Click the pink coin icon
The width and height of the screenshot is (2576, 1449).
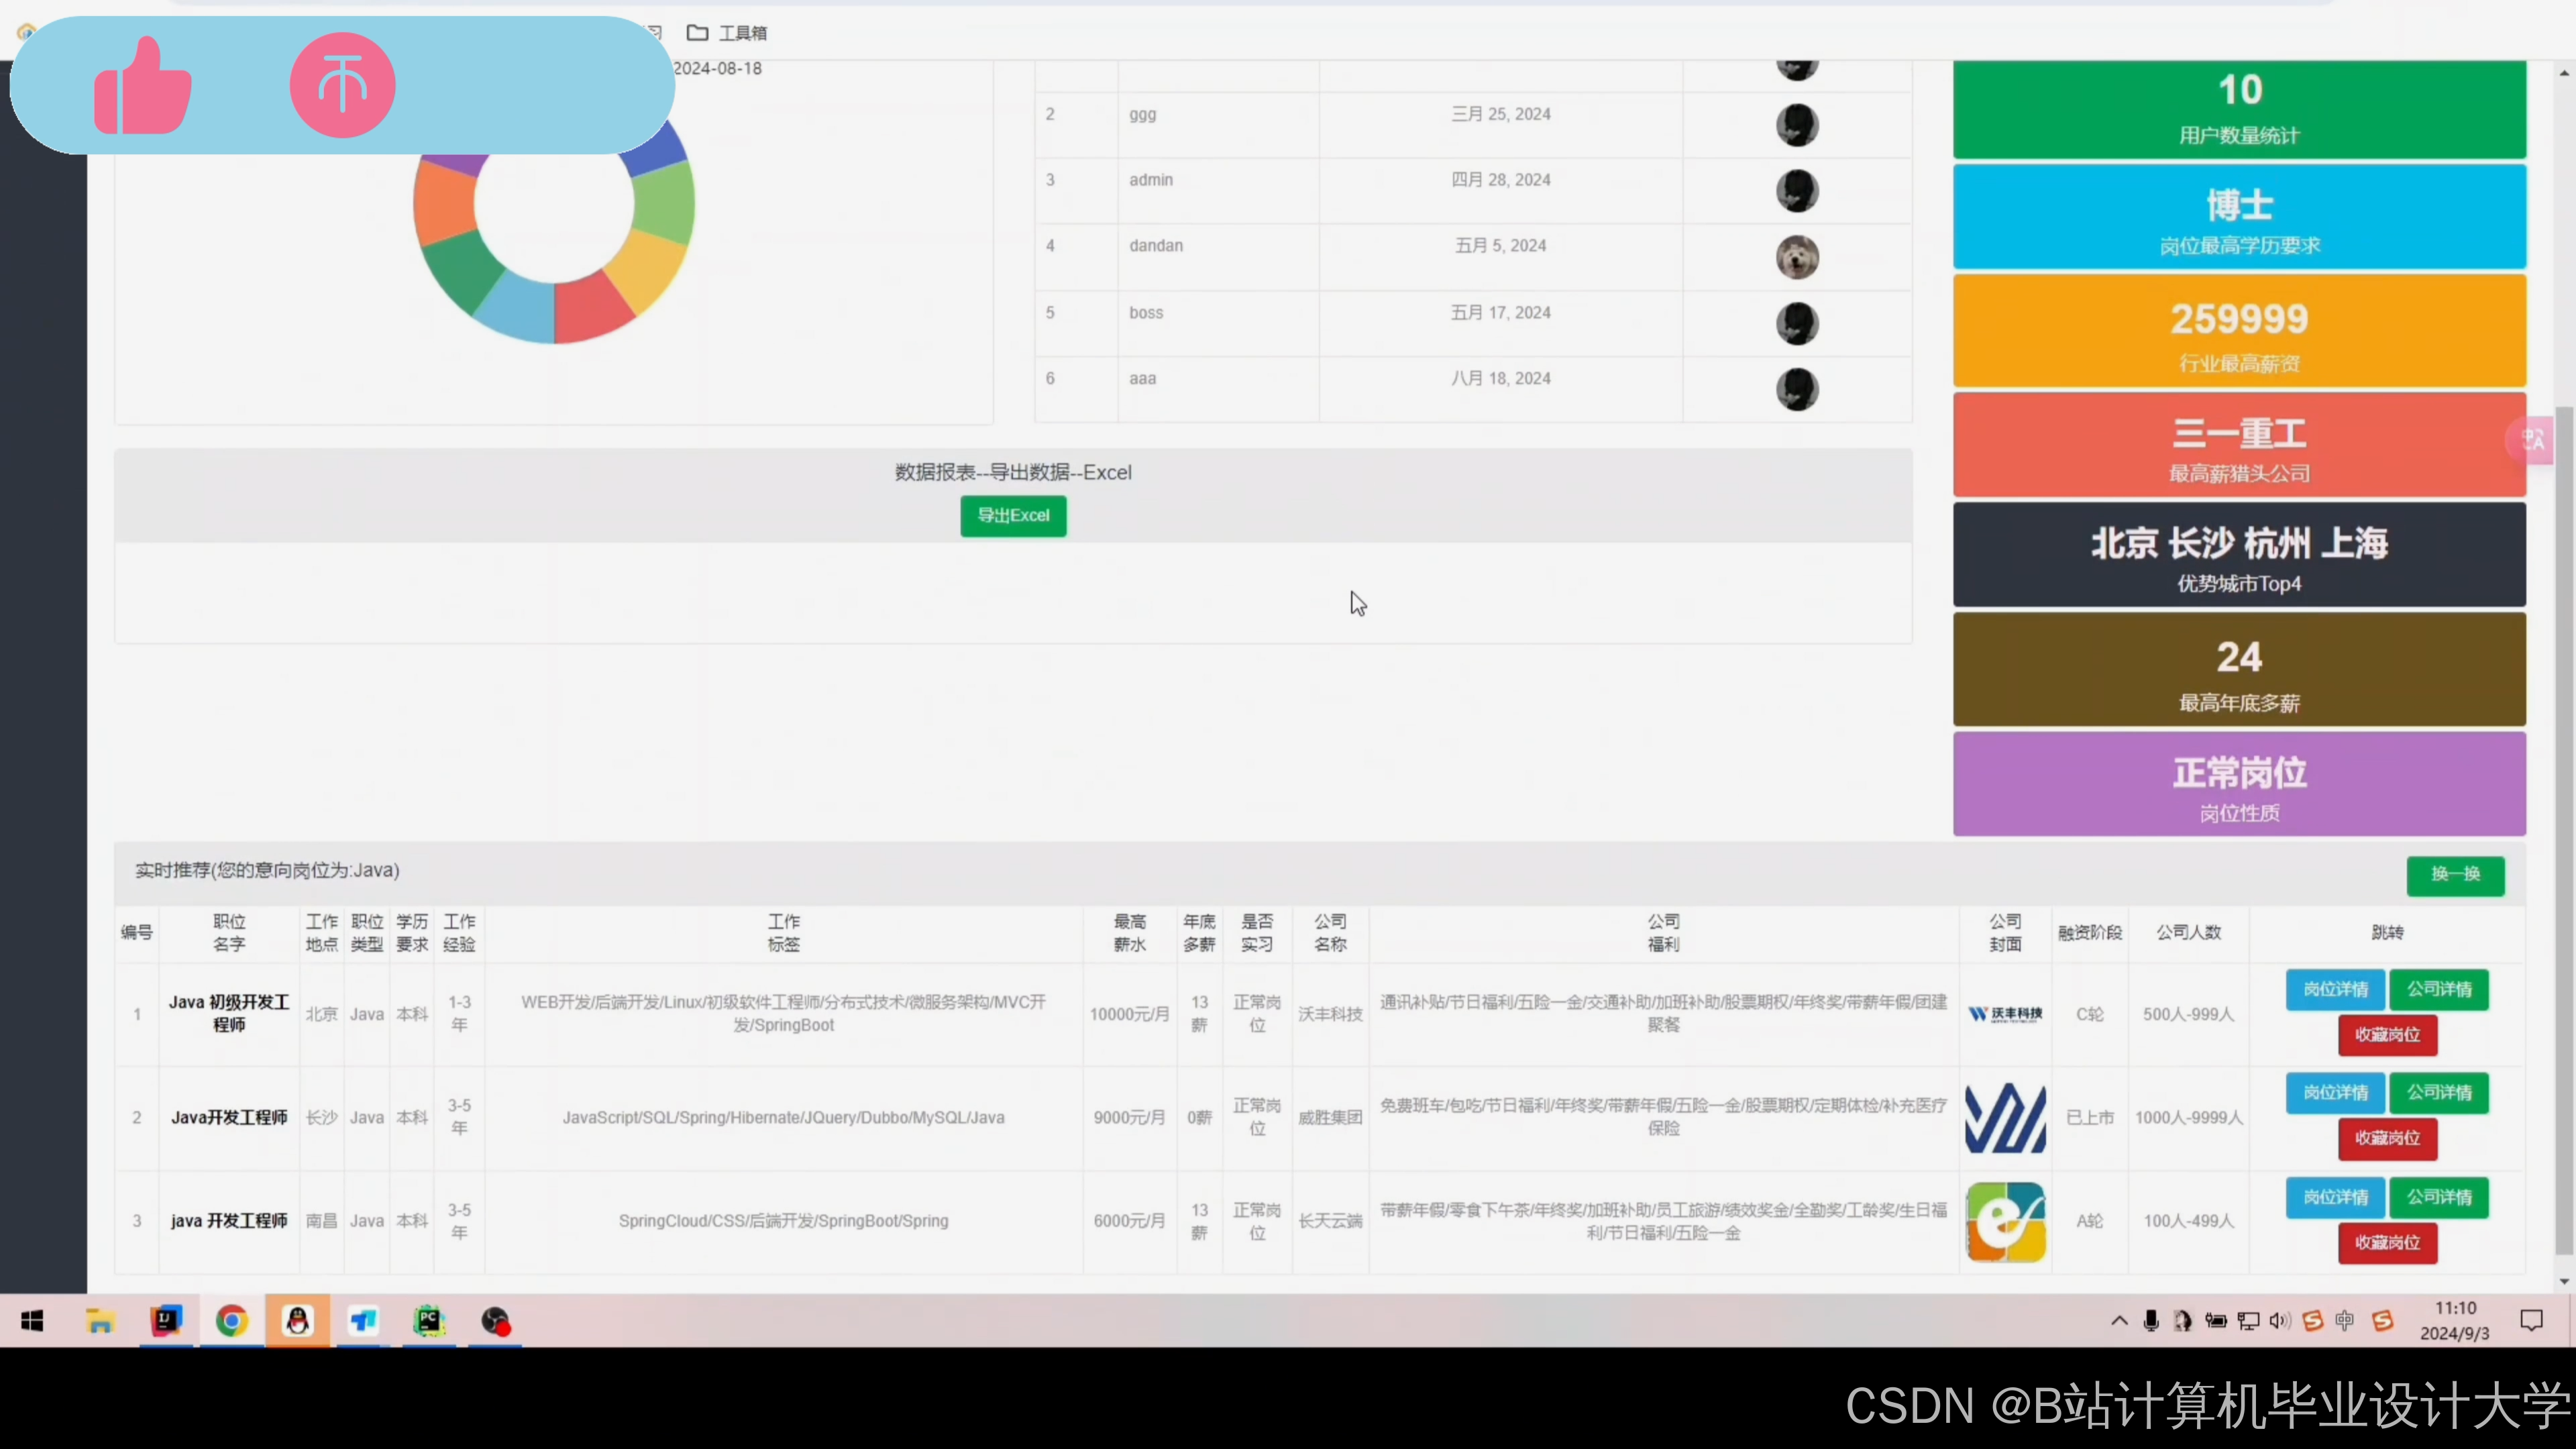(342, 85)
